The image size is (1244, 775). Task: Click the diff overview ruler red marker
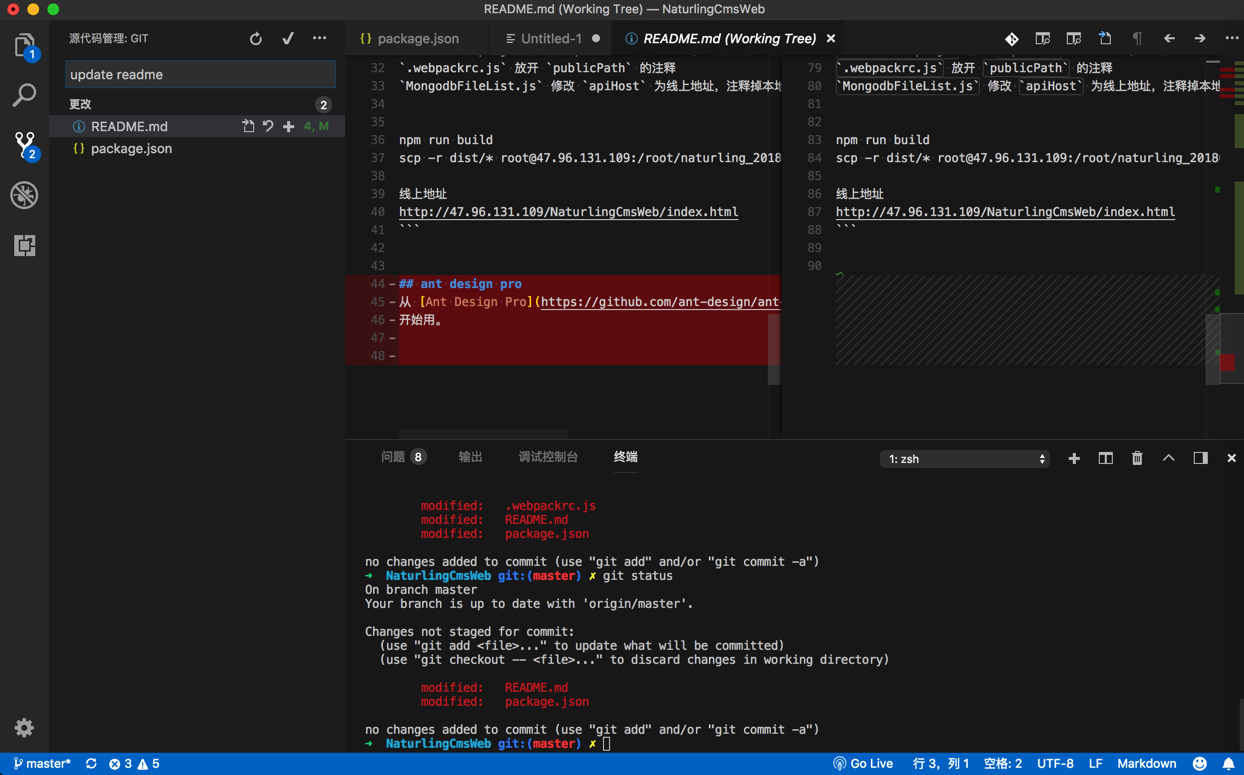point(1227,363)
